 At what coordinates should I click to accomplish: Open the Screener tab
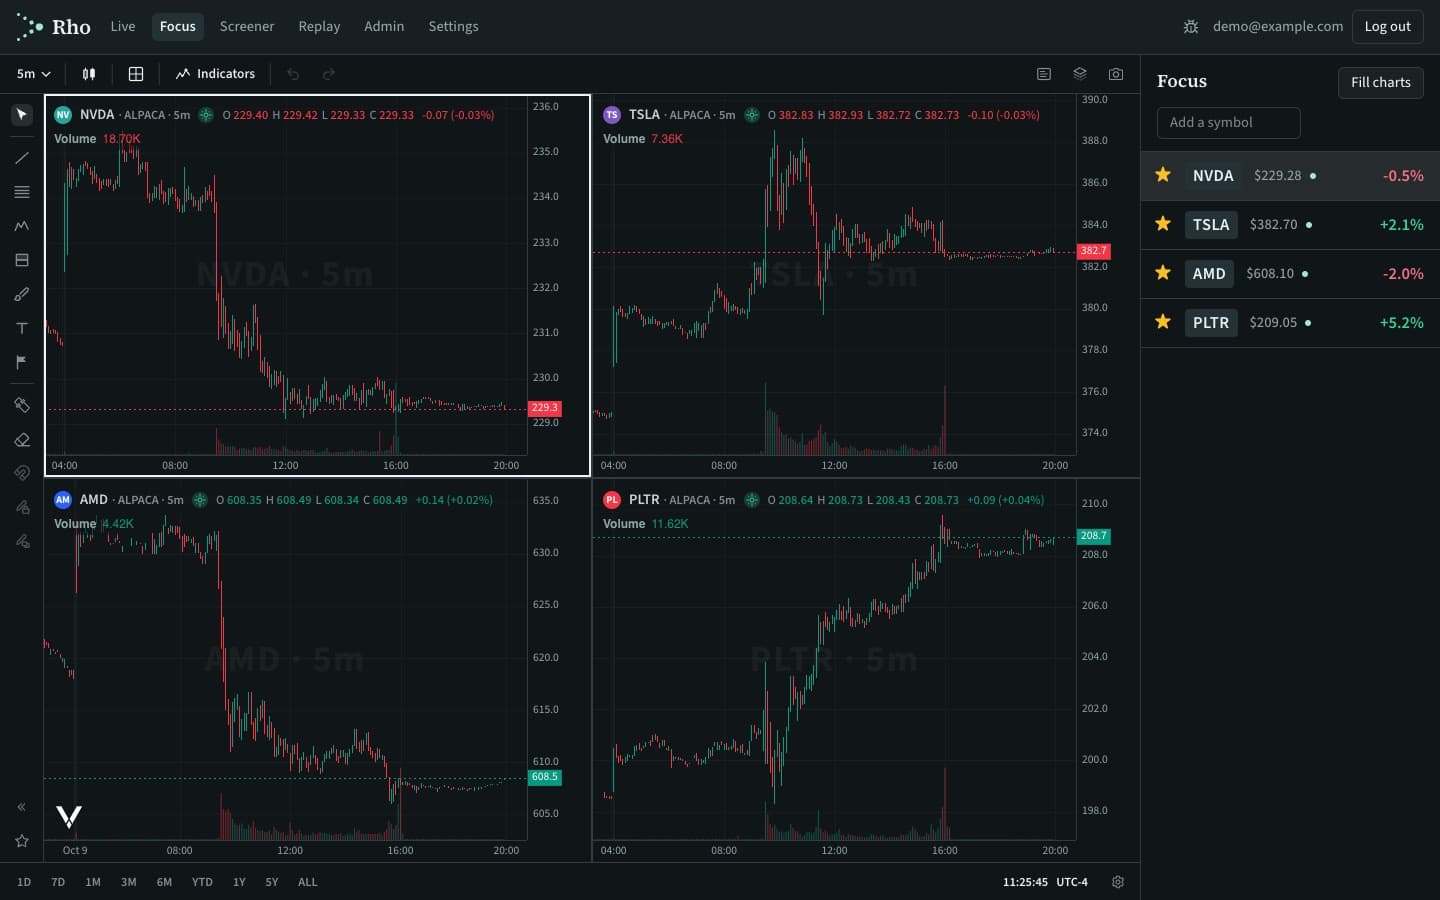pos(247,27)
